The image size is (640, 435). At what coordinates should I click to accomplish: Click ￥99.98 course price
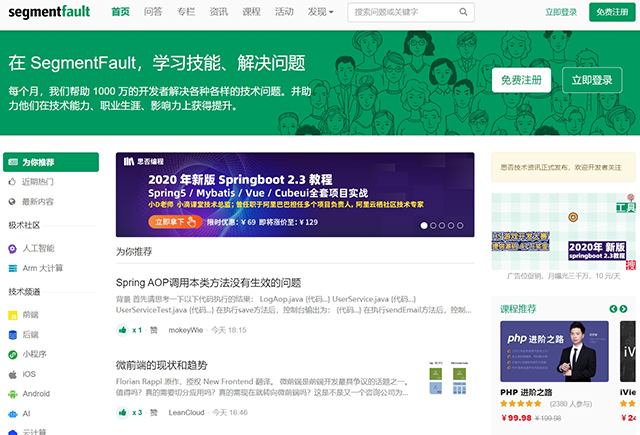pos(516,418)
